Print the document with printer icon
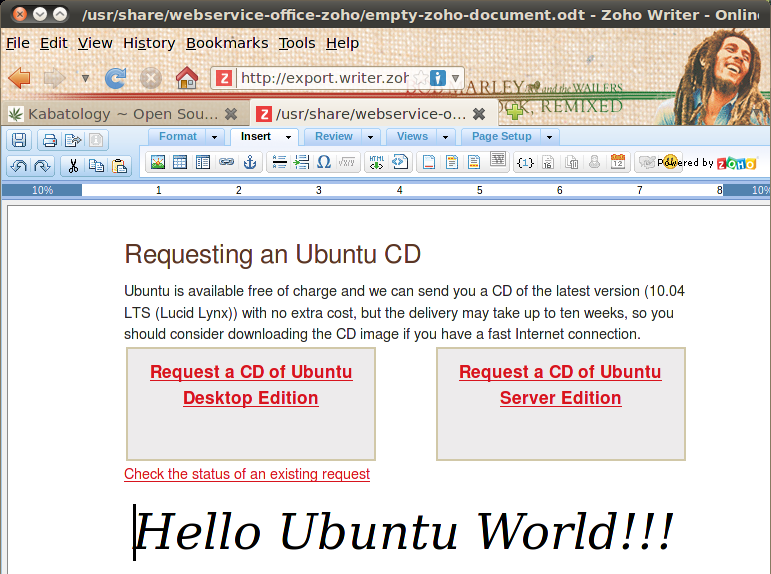 tap(49, 140)
